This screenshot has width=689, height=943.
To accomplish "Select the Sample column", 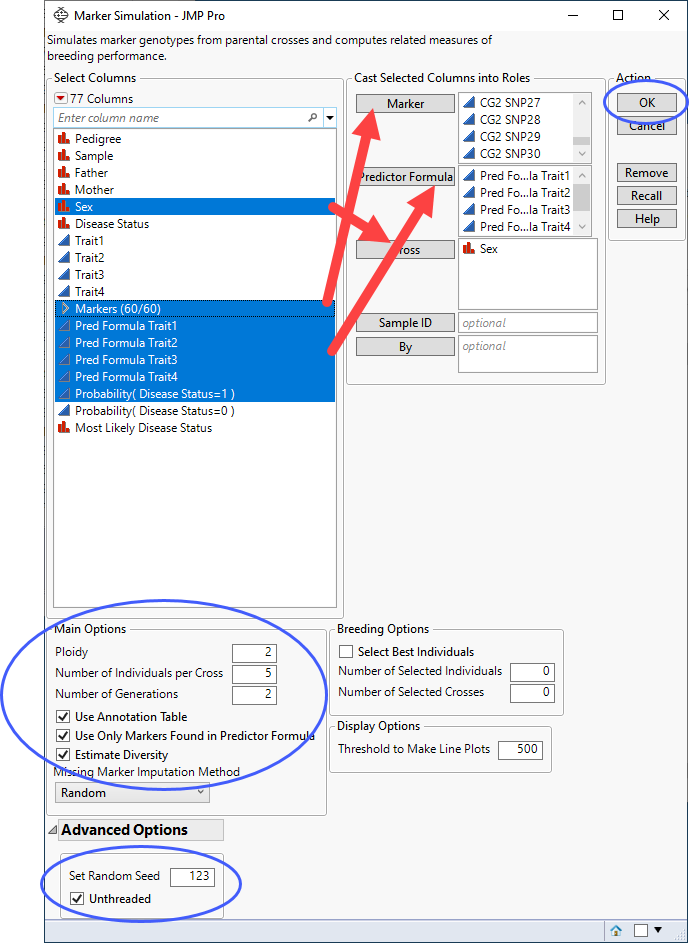I will coord(195,156).
